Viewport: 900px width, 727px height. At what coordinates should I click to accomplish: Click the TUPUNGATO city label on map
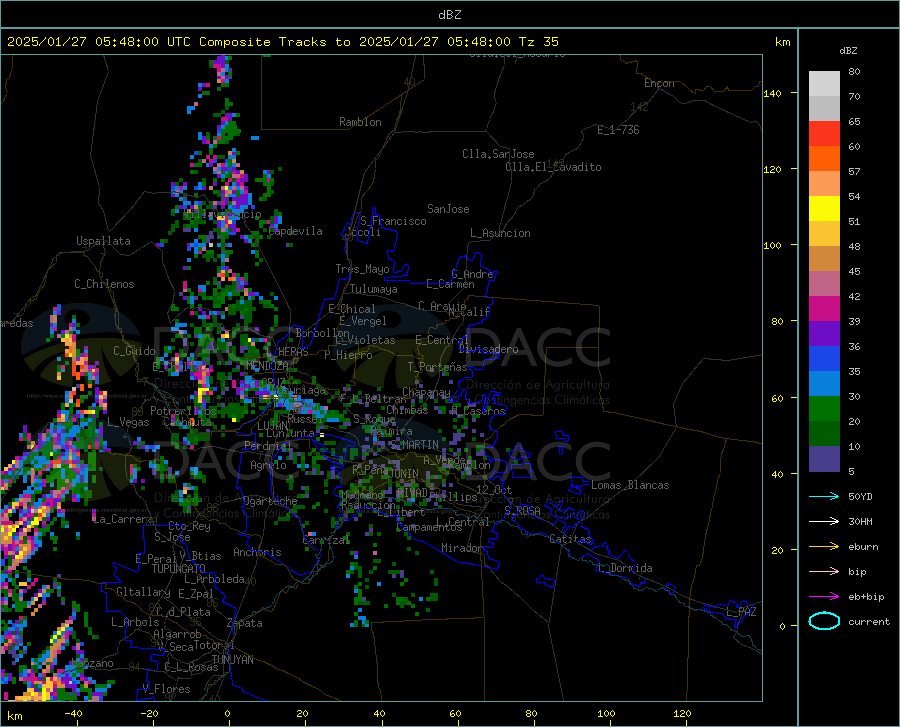(179, 569)
